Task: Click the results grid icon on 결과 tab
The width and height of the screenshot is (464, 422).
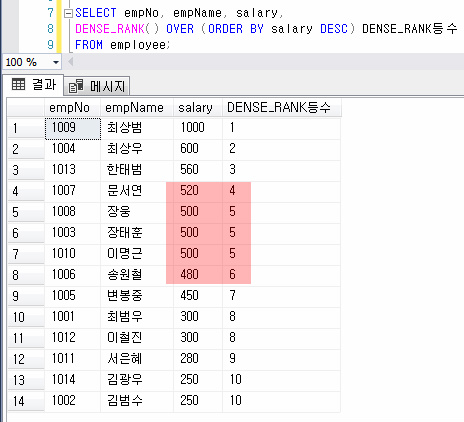Action: (18, 84)
